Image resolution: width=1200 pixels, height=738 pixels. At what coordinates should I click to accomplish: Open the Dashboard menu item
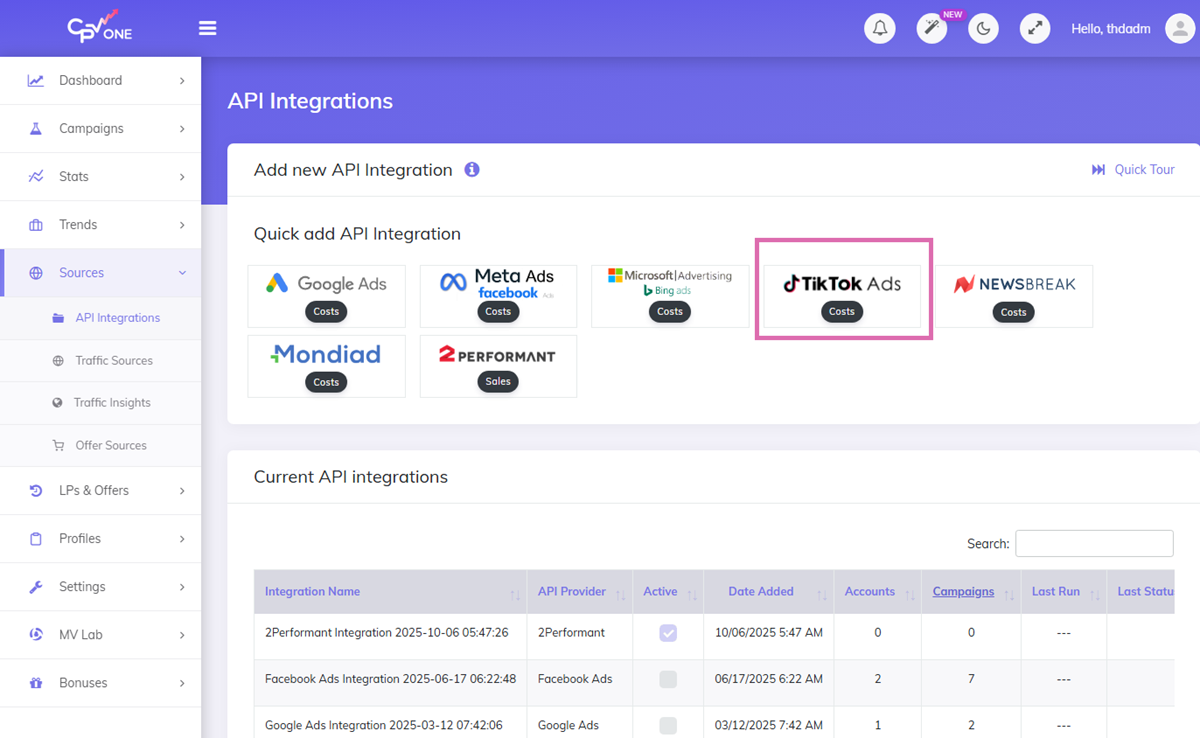point(91,79)
